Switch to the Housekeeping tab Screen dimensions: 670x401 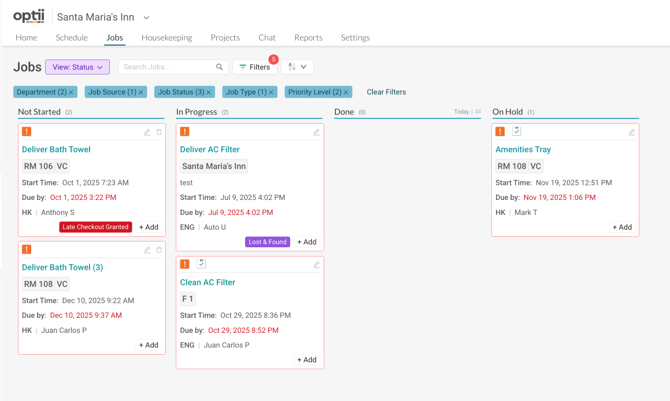click(166, 37)
